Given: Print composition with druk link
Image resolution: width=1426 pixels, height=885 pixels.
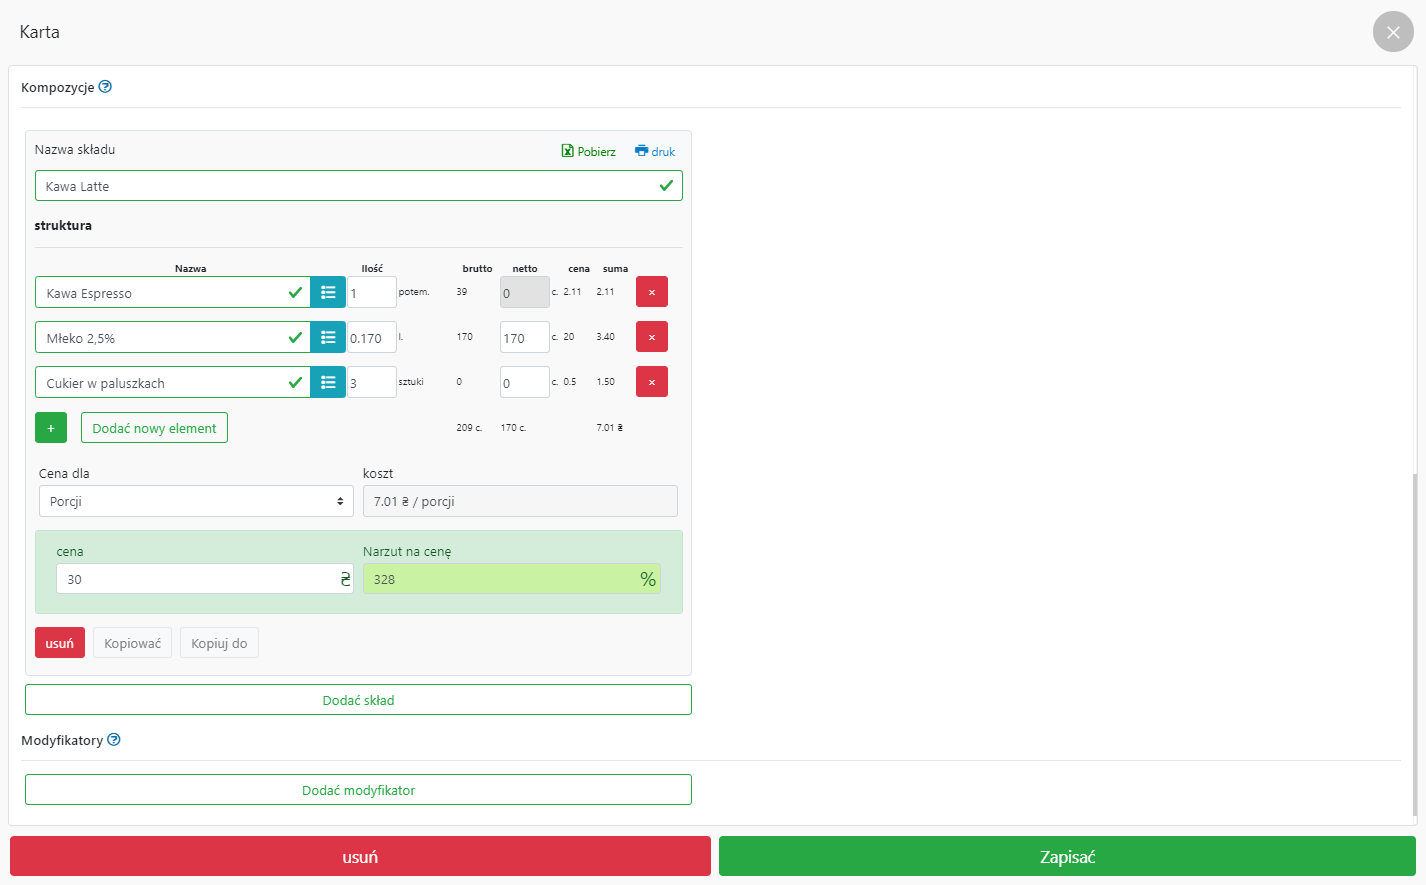Looking at the screenshot, I should pyautogui.click(x=655, y=152).
